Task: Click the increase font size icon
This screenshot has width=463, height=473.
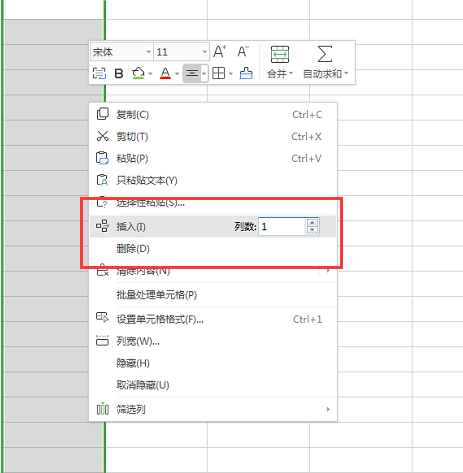Action: point(219,52)
